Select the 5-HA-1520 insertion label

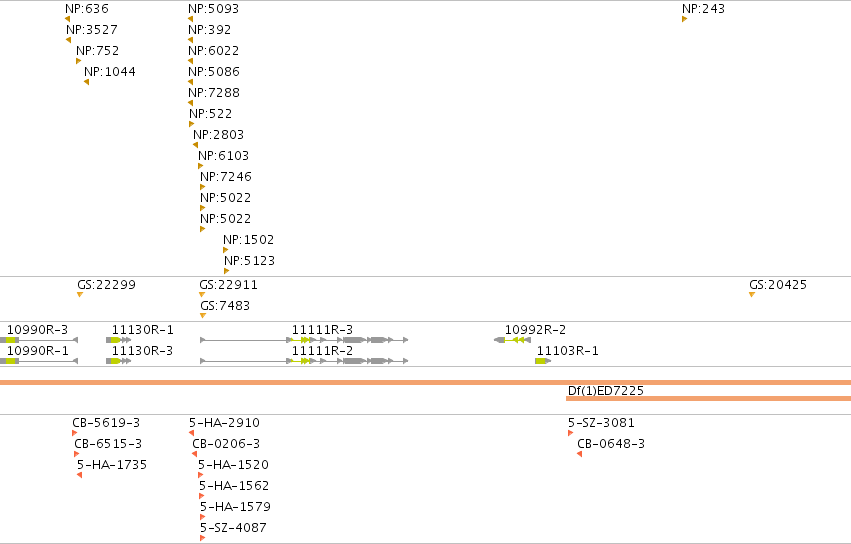point(233,465)
